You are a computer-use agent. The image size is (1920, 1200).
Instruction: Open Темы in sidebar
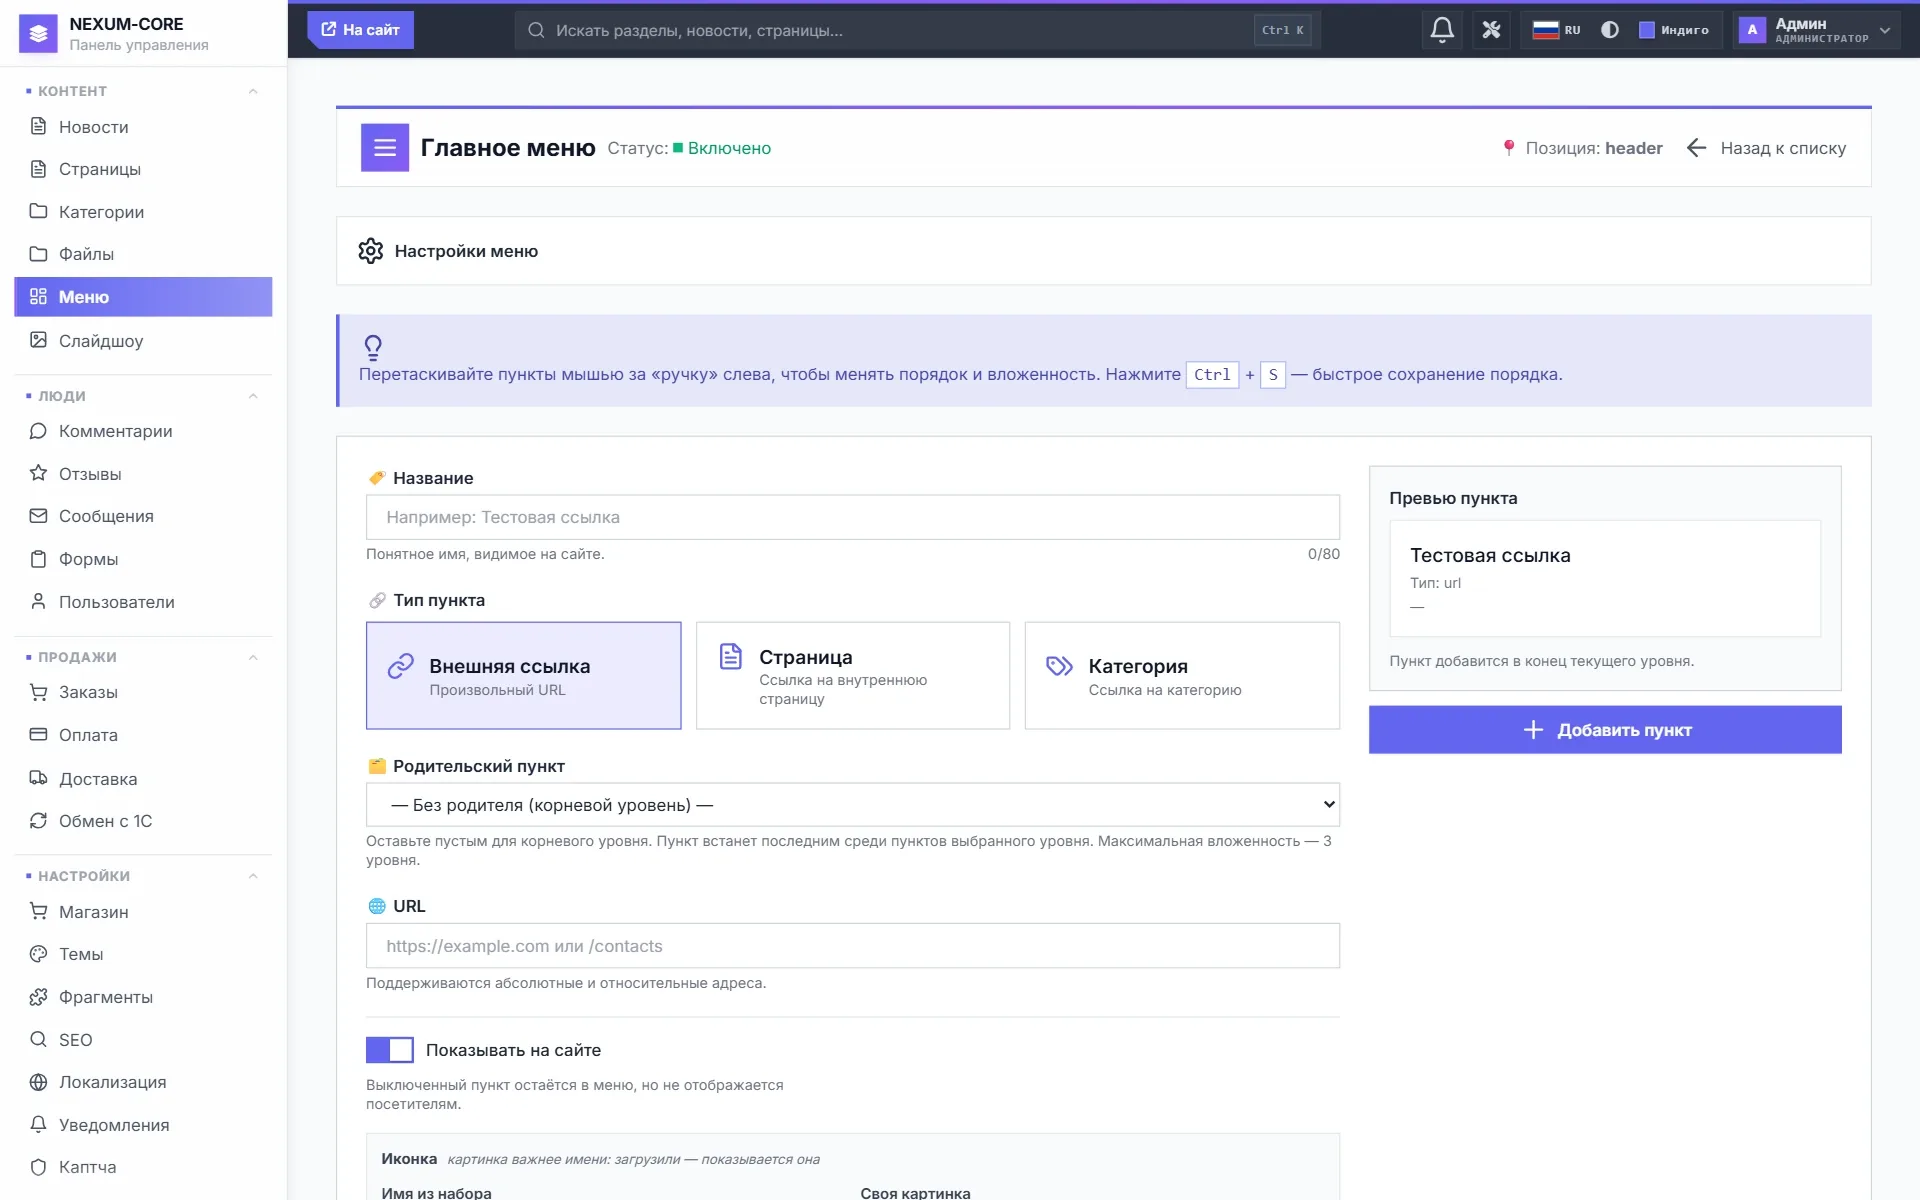(x=143, y=954)
